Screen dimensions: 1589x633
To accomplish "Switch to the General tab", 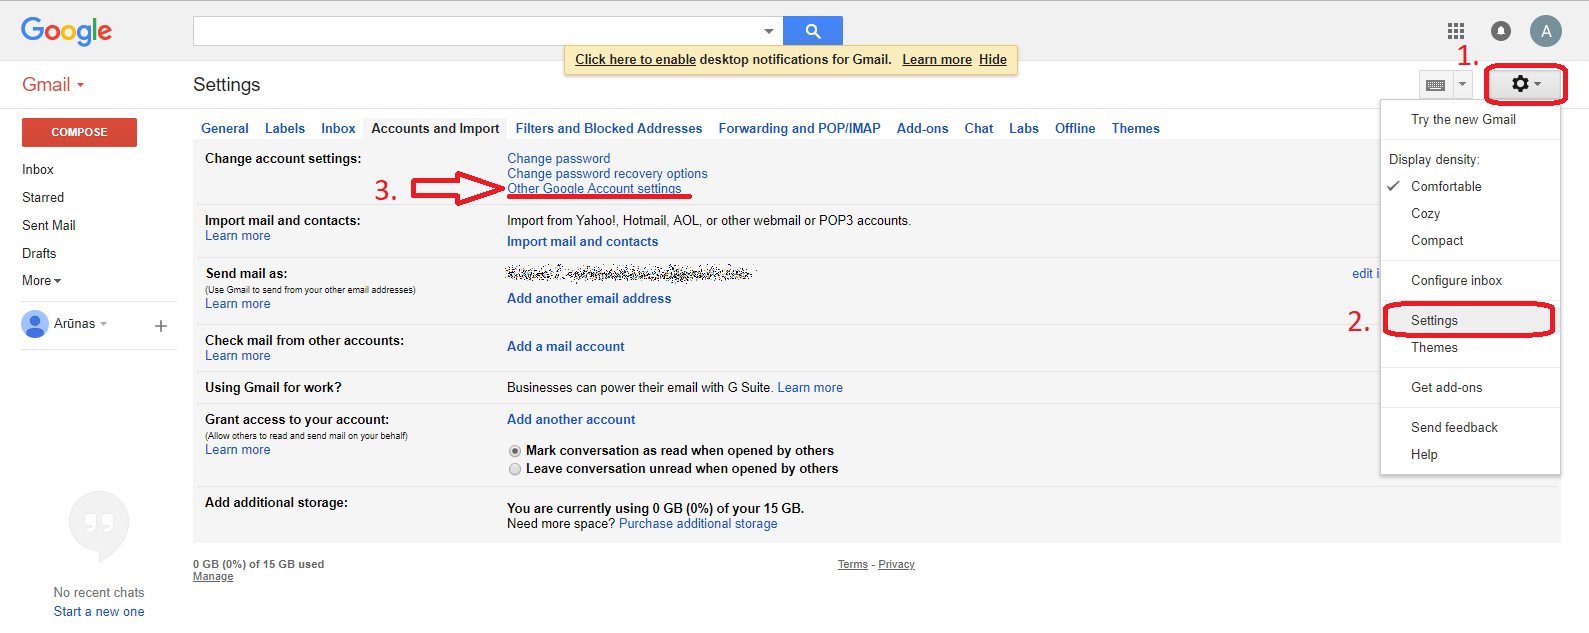I will [x=225, y=129].
